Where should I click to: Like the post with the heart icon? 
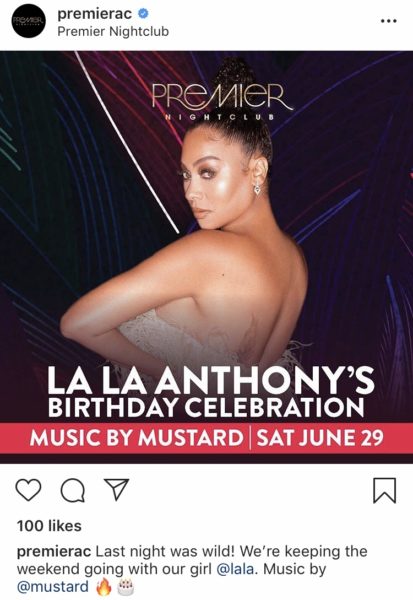[x=28, y=490]
